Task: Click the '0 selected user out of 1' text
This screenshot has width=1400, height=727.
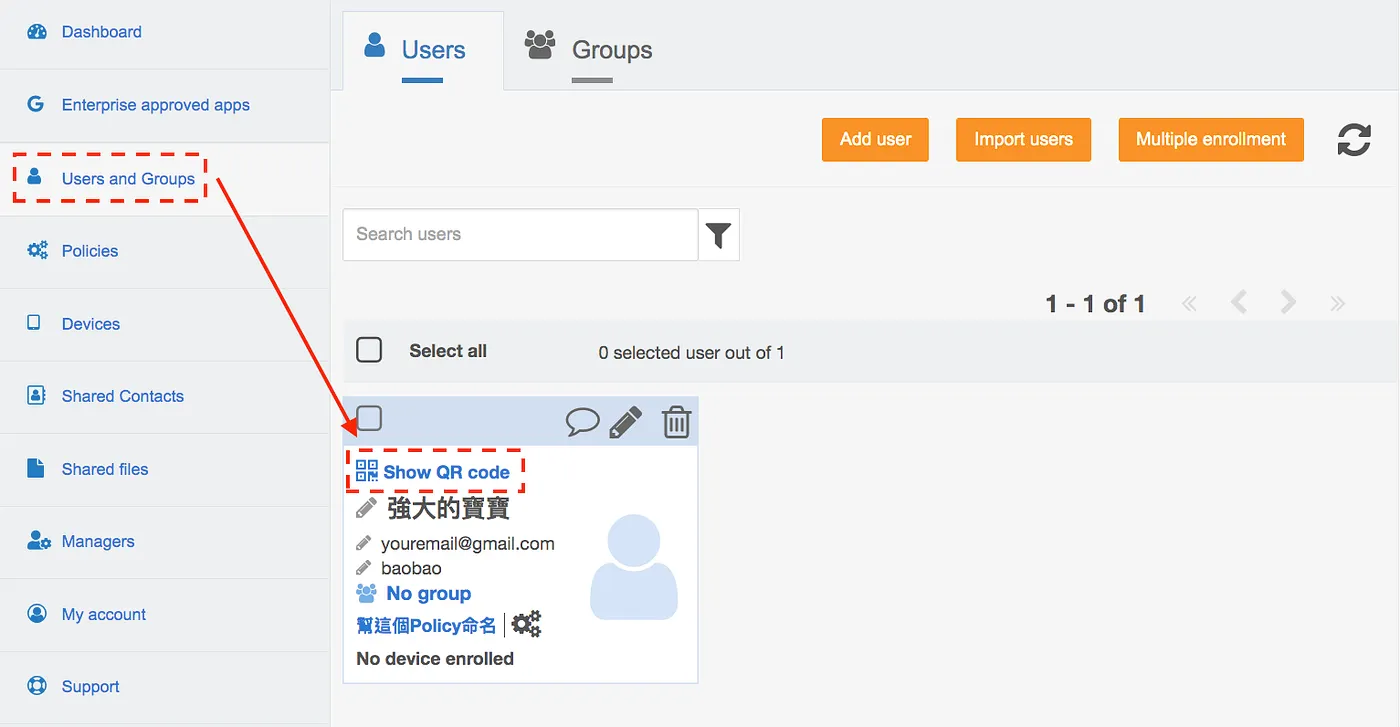Action: click(x=691, y=353)
